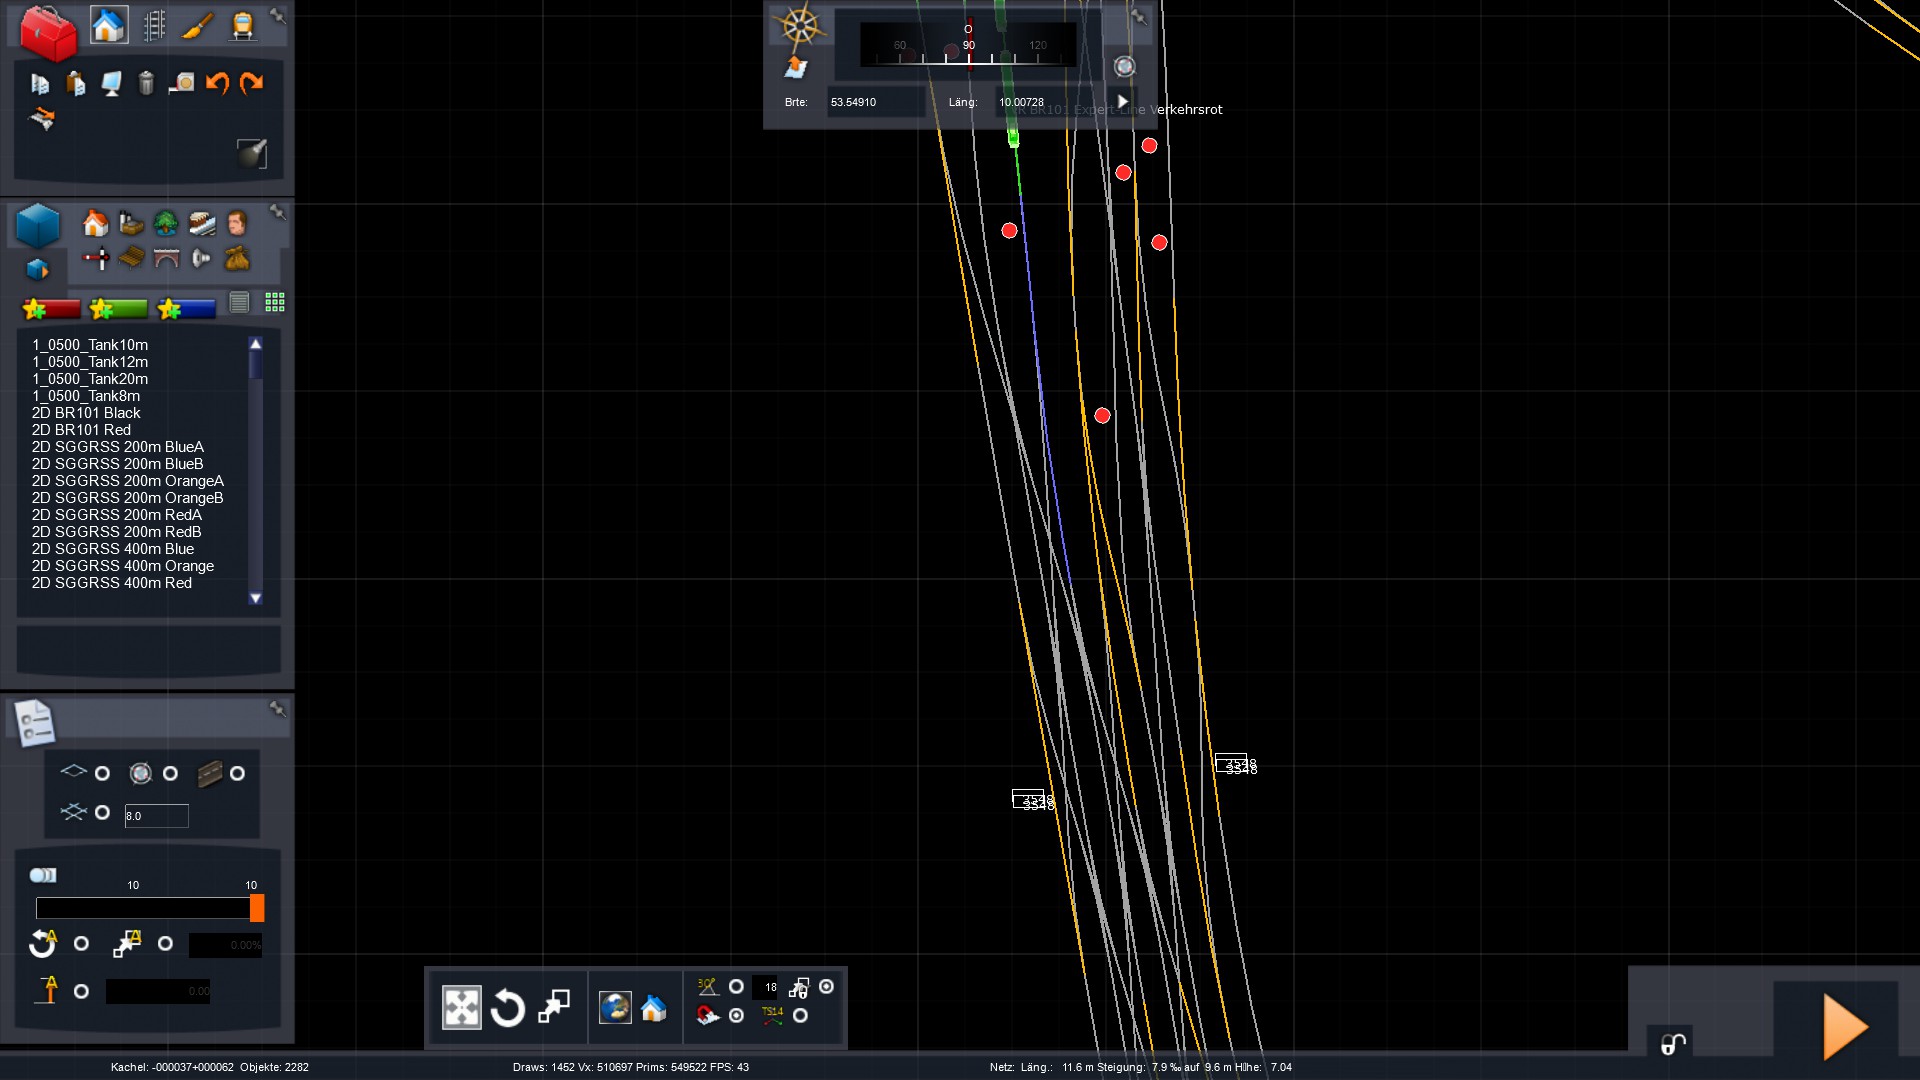Select '2D BR101 Red' in list
Image resolution: width=1920 pixels, height=1080 pixels.
click(81, 430)
